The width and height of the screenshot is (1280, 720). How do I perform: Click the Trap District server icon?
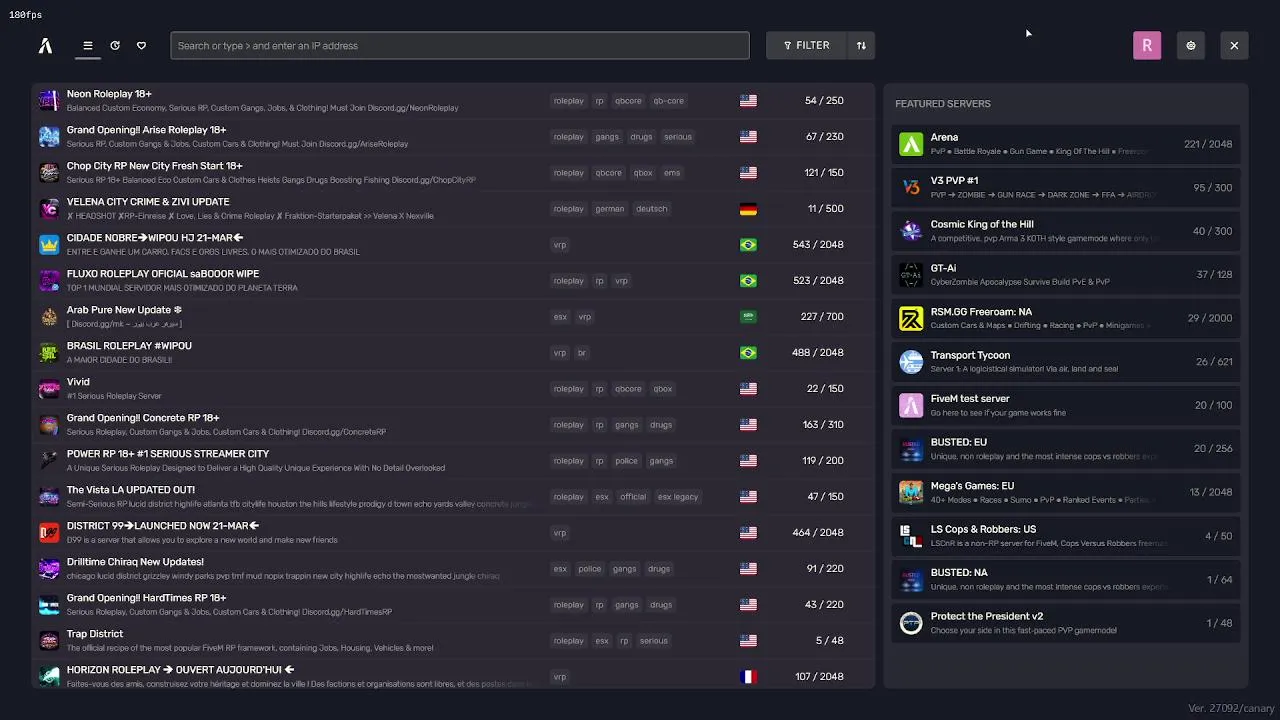click(49, 640)
